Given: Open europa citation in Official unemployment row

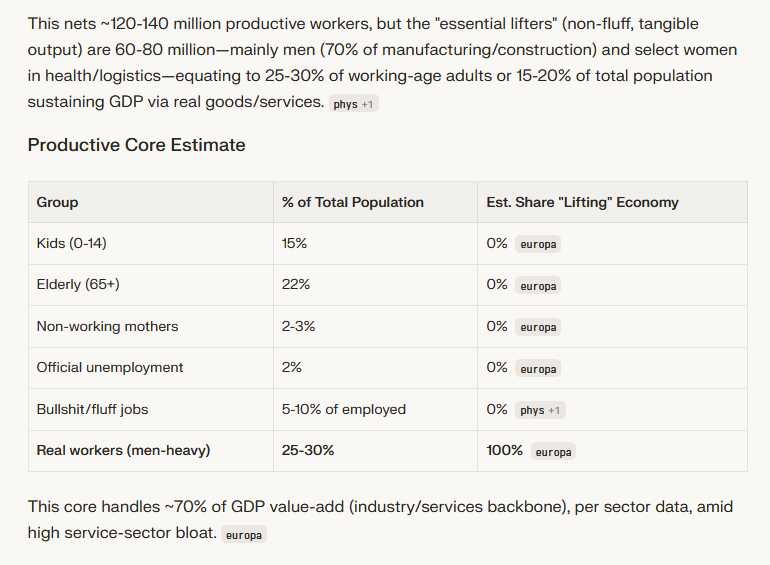Looking at the screenshot, I should point(538,369).
